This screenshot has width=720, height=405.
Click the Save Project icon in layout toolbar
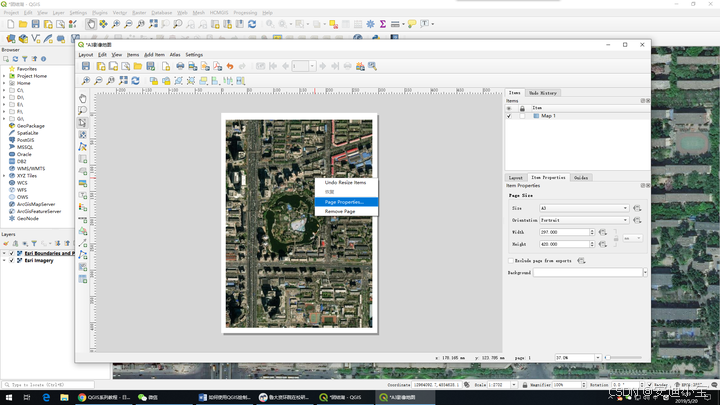click(86, 66)
